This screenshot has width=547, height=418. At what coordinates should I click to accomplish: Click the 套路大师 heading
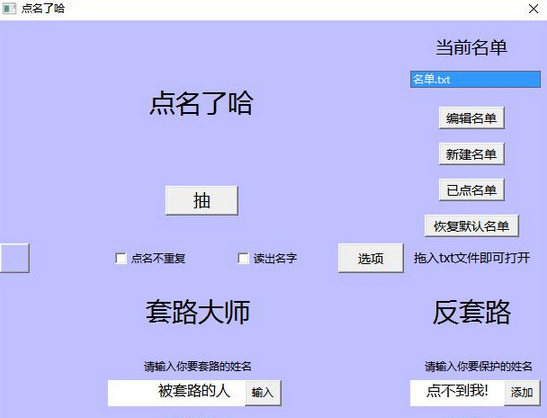click(x=198, y=312)
